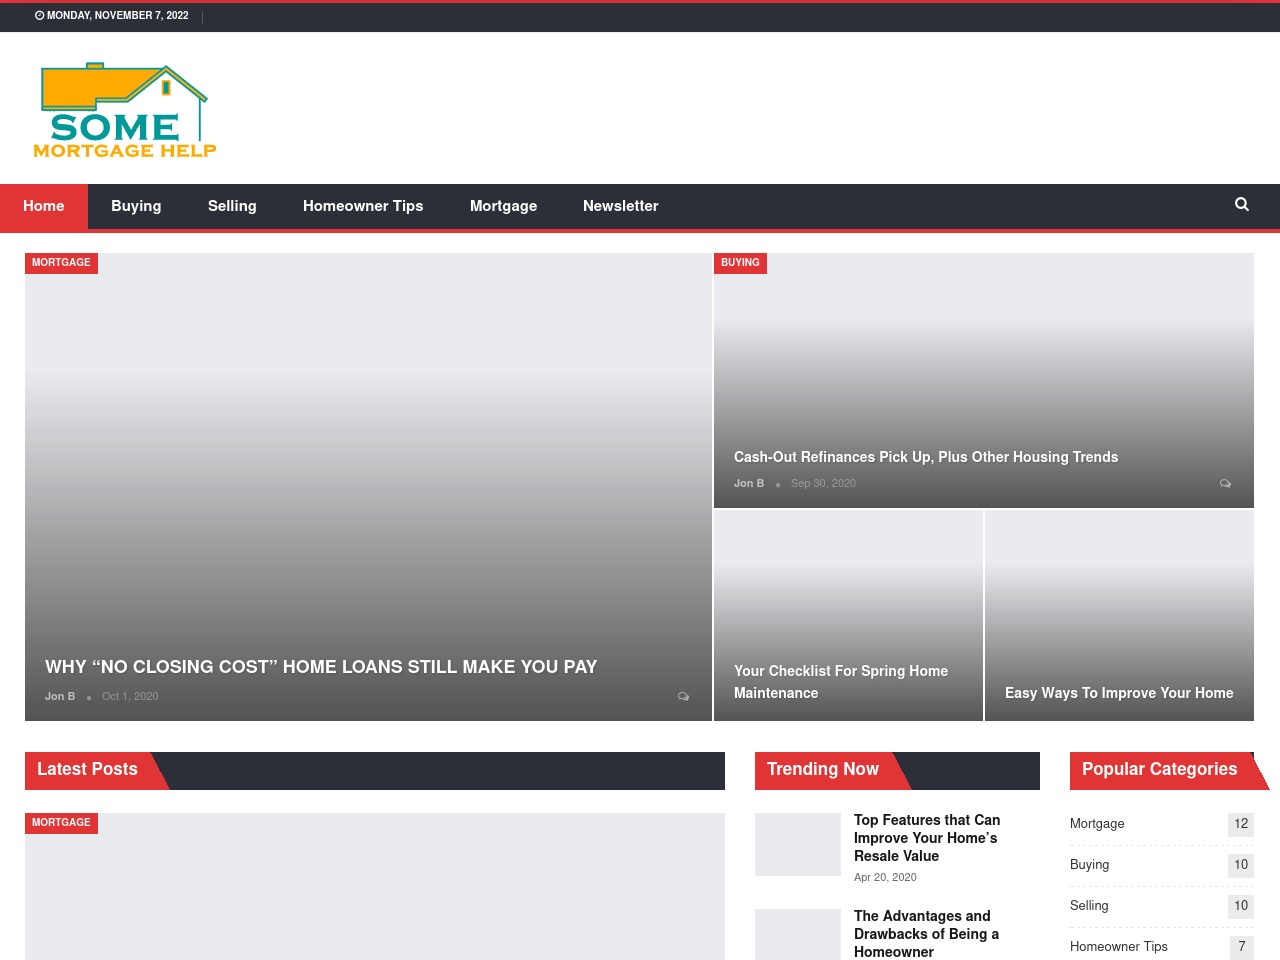Click author Jon B on Closing Cost article
Screen dimensions: 1280x960
click(60, 696)
